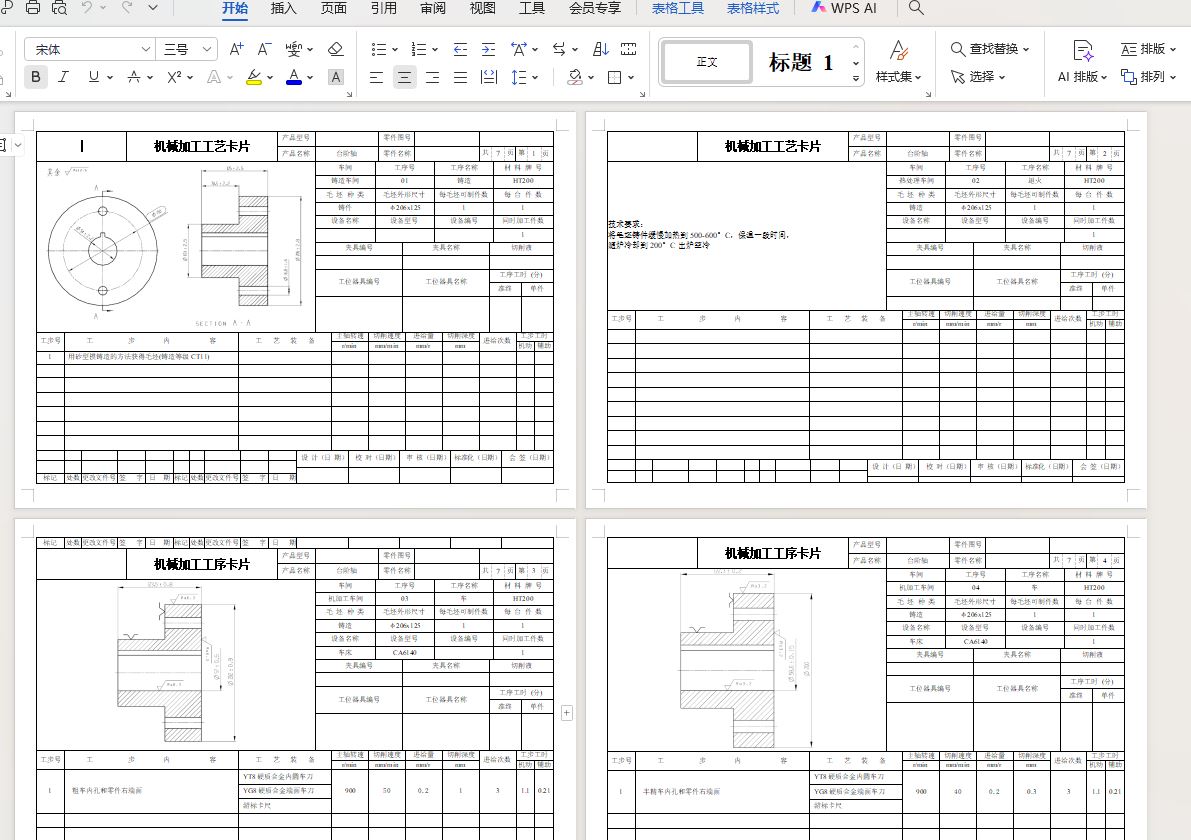Decrease paragraph indent
The height and width of the screenshot is (840, 1191).
[x=460, y=49]
